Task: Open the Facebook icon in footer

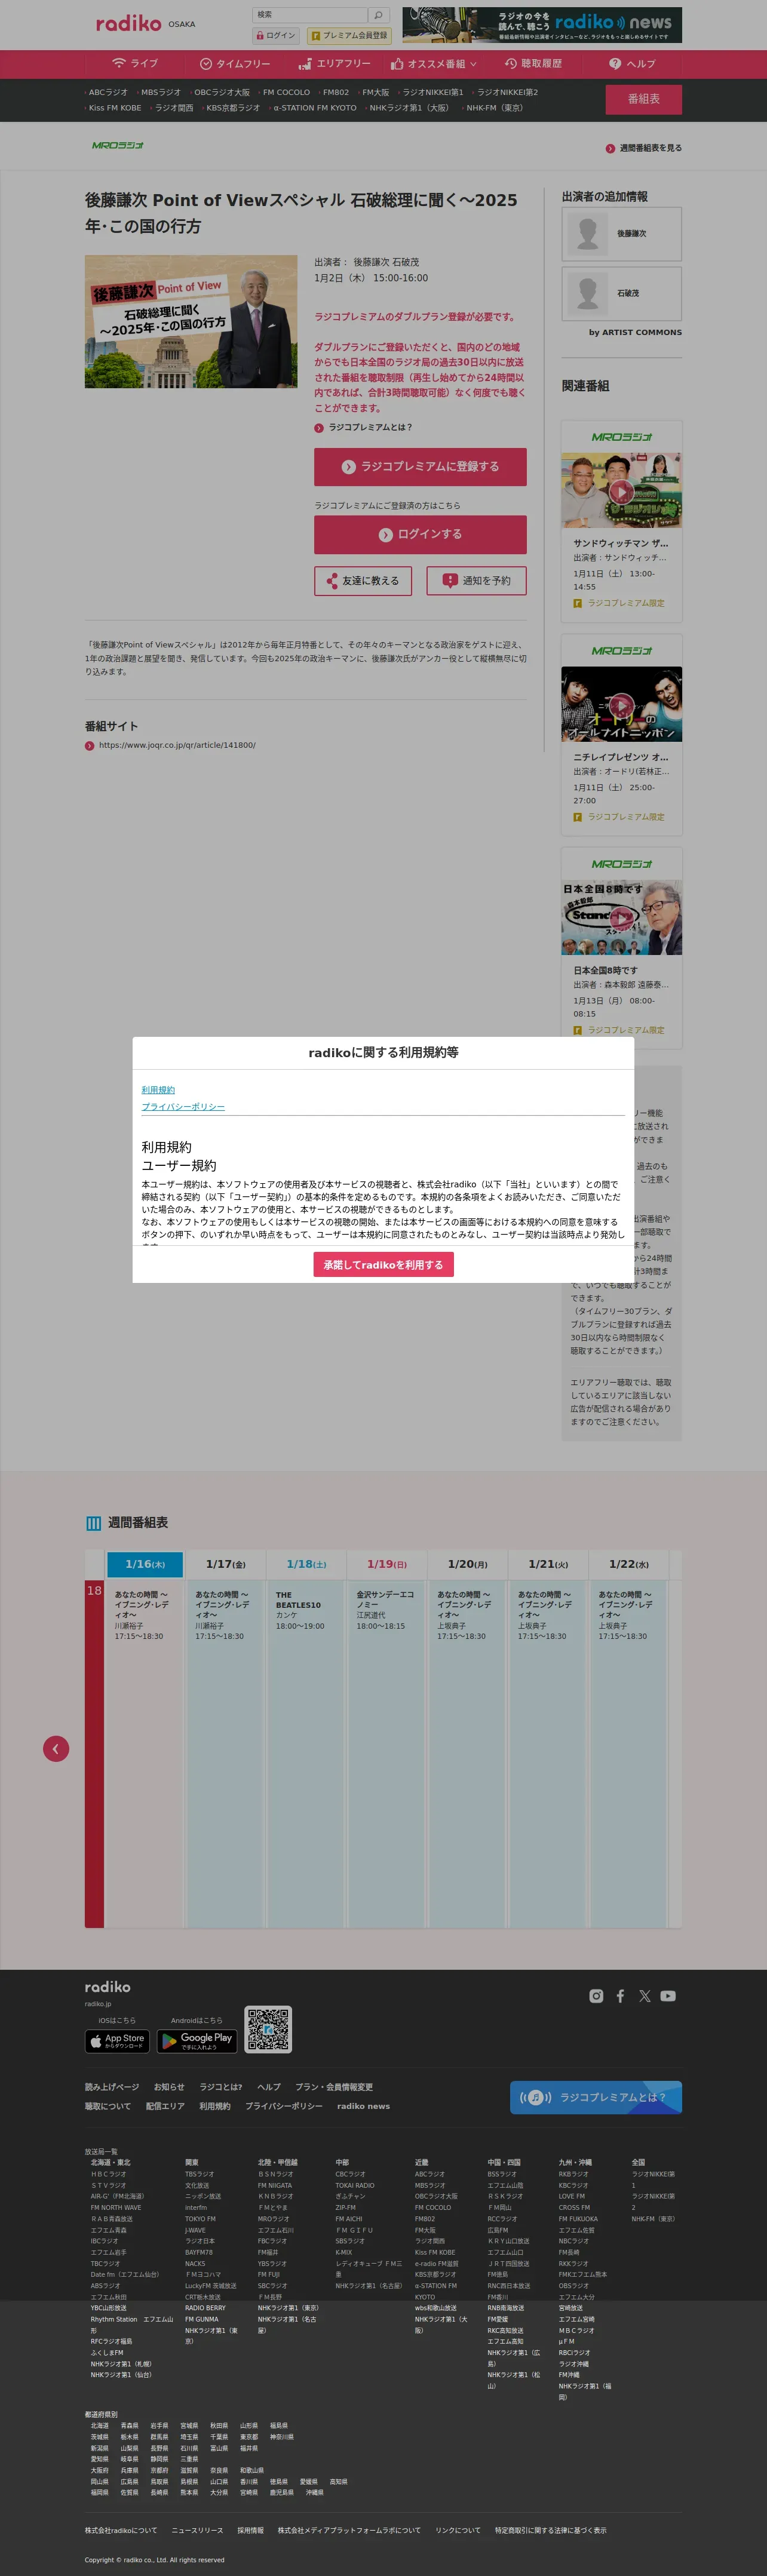Action: (x=620, y=1996)
